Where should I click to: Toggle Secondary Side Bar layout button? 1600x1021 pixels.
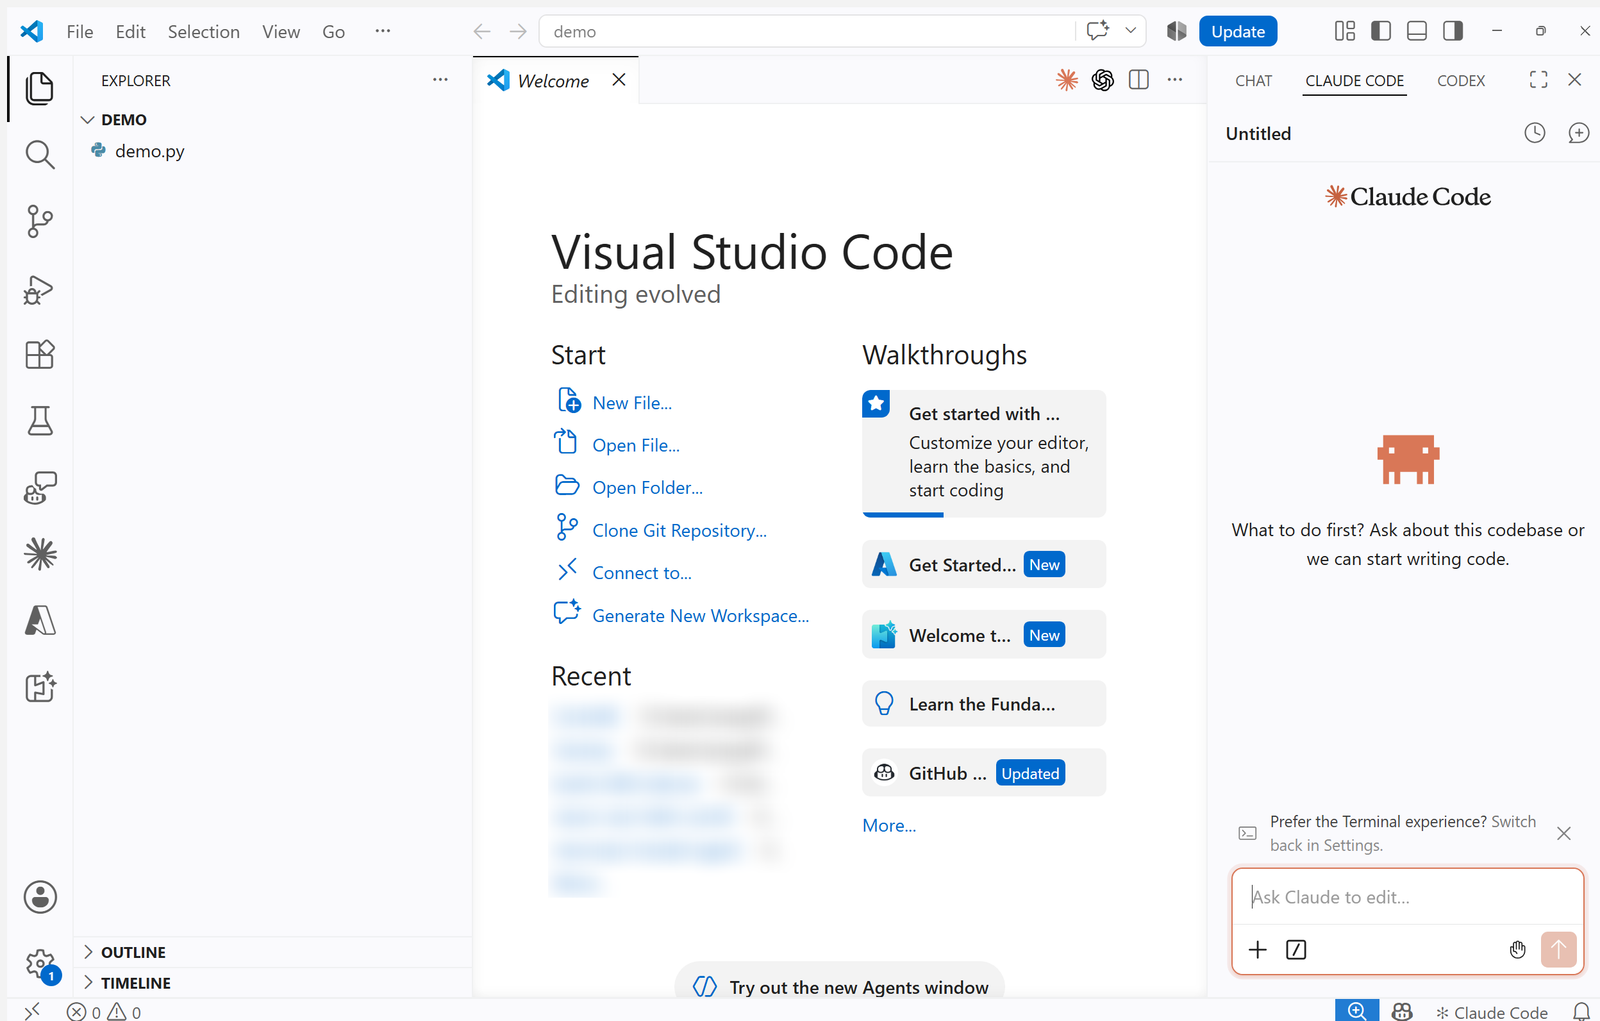[1453, 31]
